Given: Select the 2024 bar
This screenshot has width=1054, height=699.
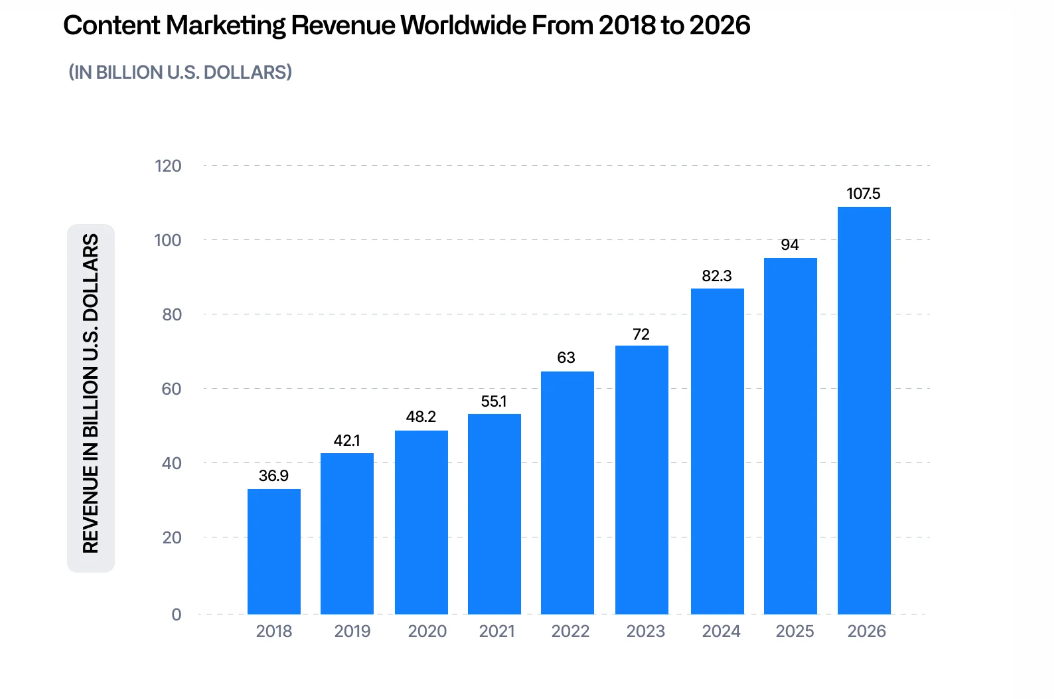Looking at the screenshot, I should coord(717,451).
